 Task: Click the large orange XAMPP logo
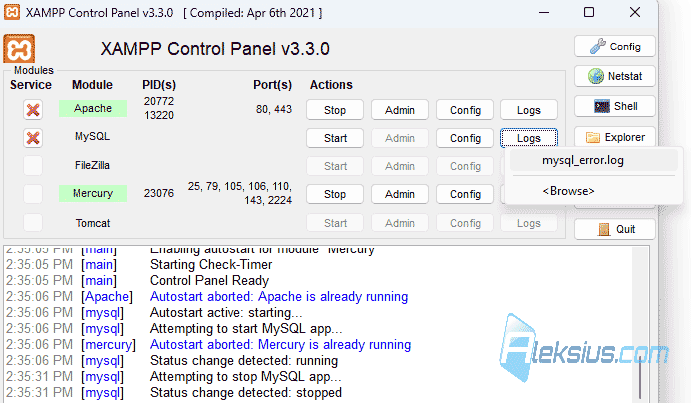(x=19, y=49)
